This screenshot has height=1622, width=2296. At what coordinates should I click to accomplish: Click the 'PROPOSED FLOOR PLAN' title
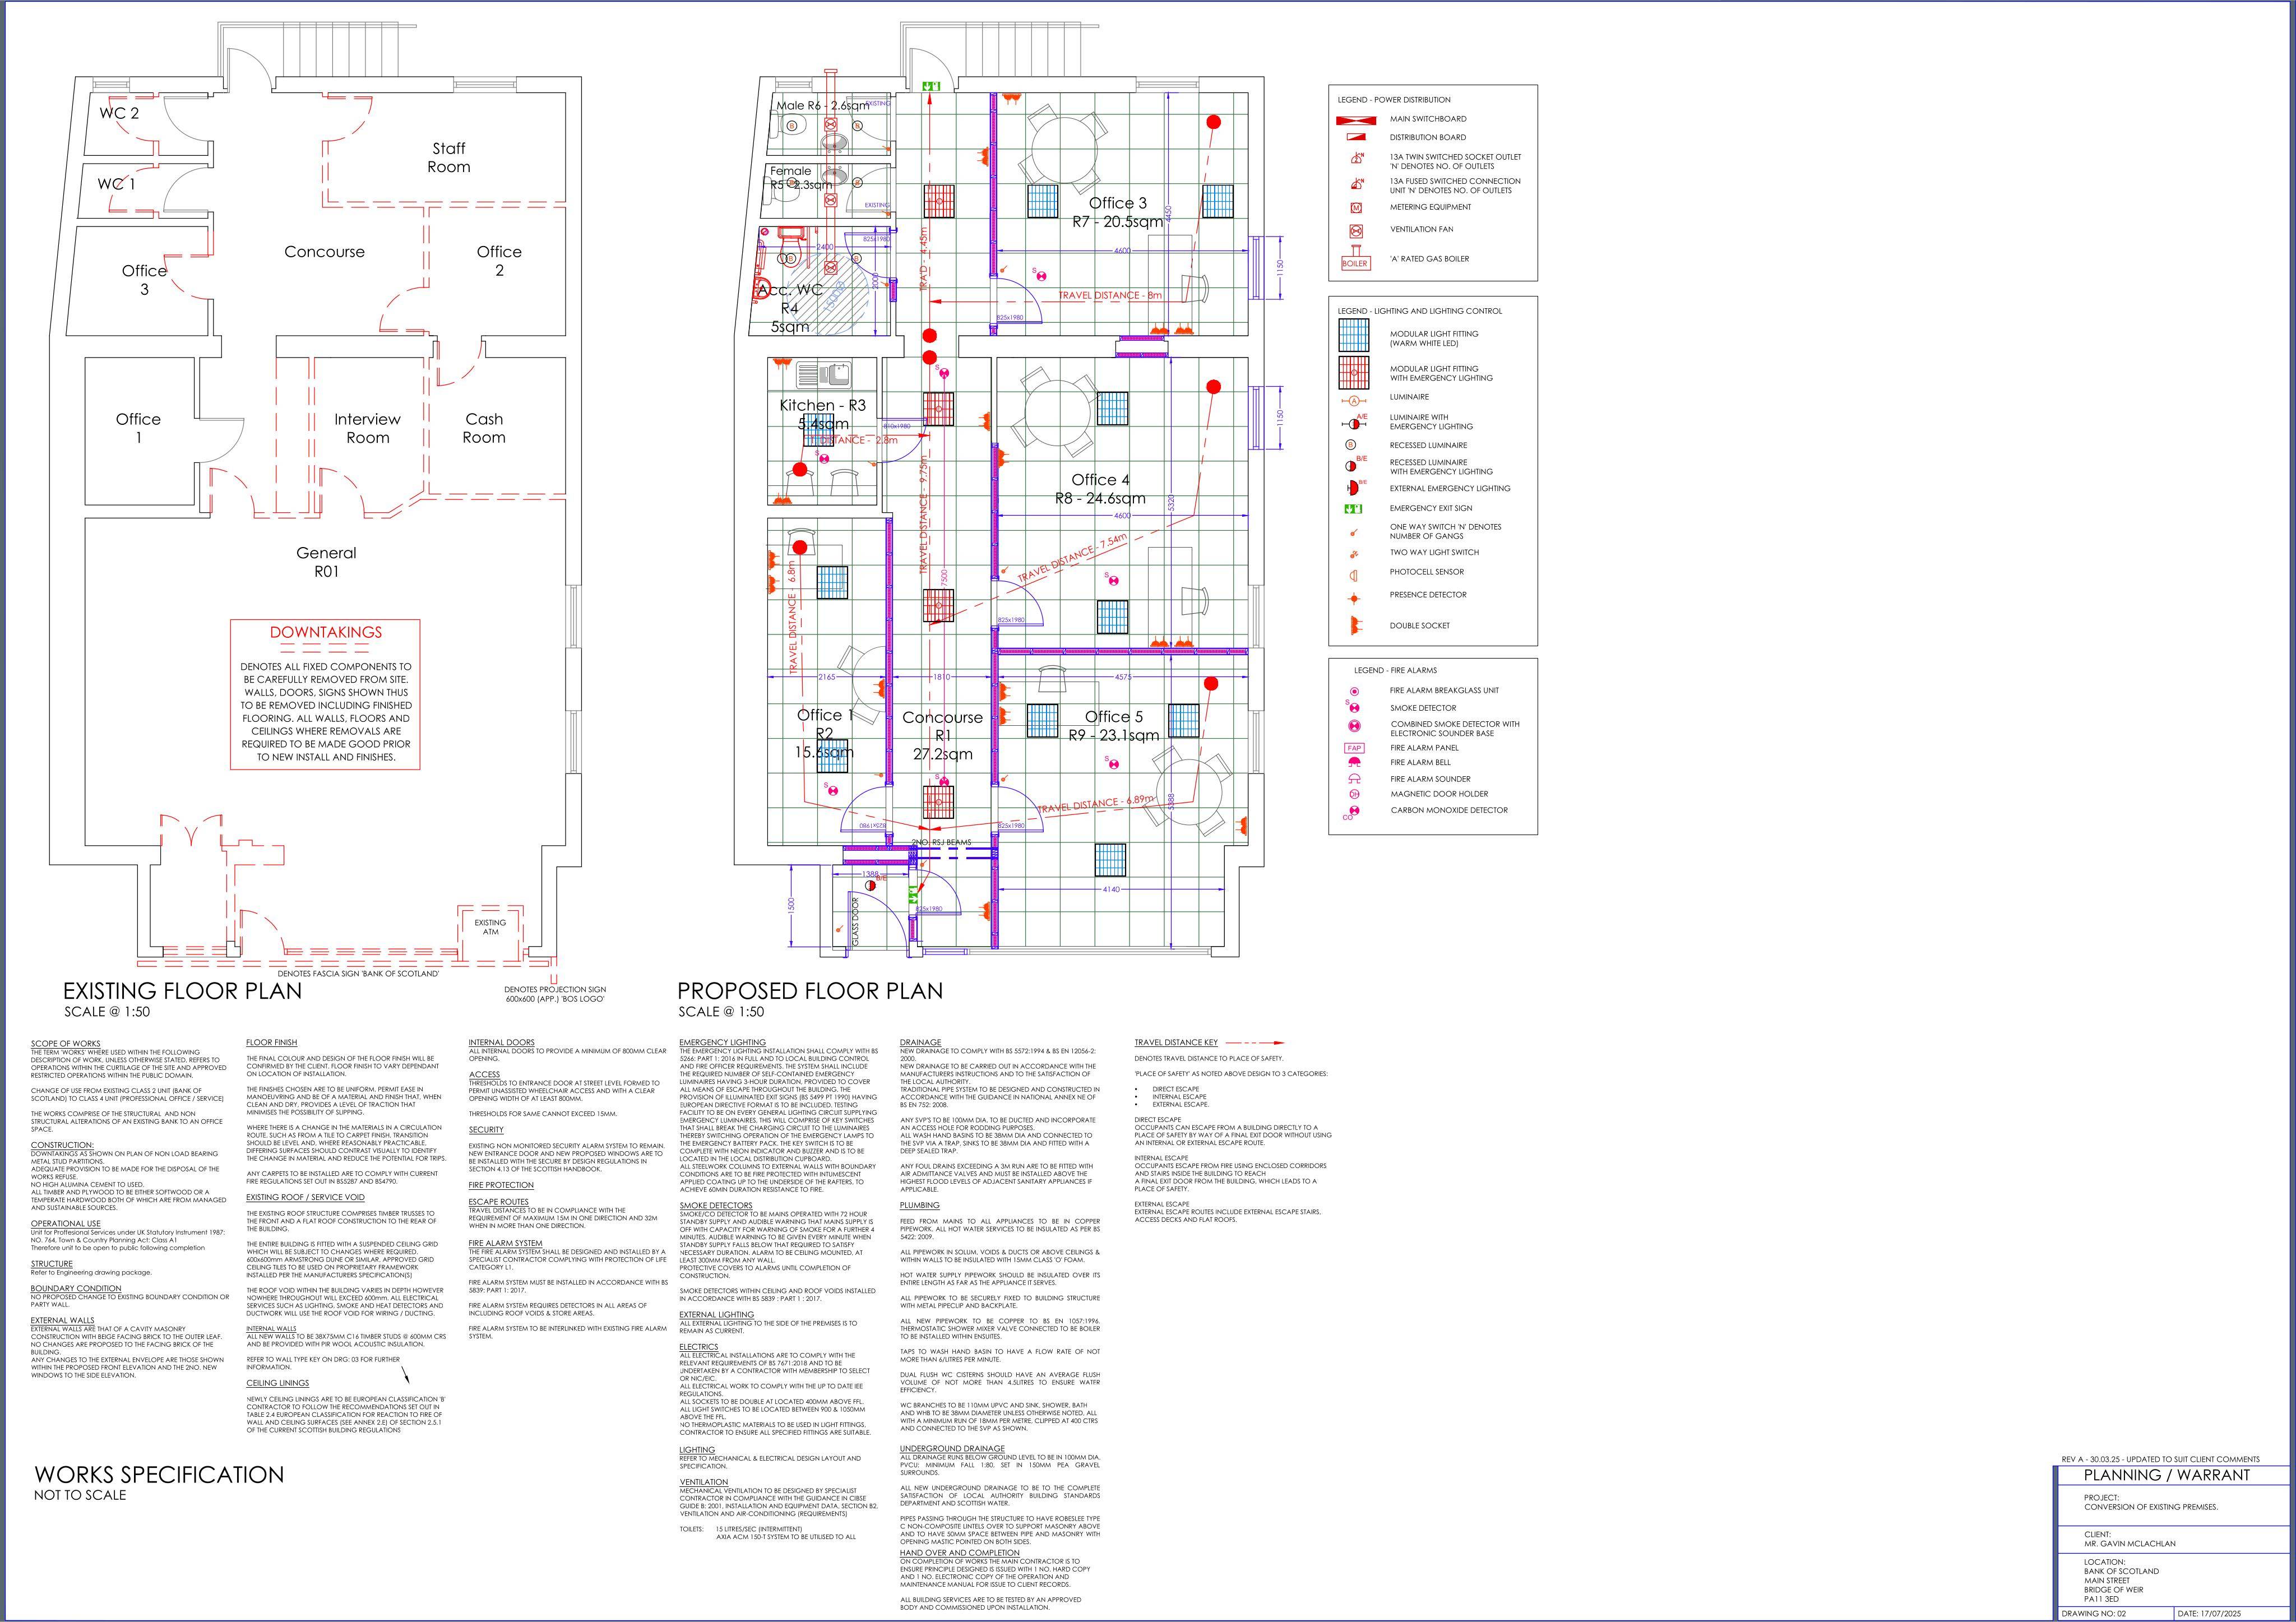click(810, 991)
